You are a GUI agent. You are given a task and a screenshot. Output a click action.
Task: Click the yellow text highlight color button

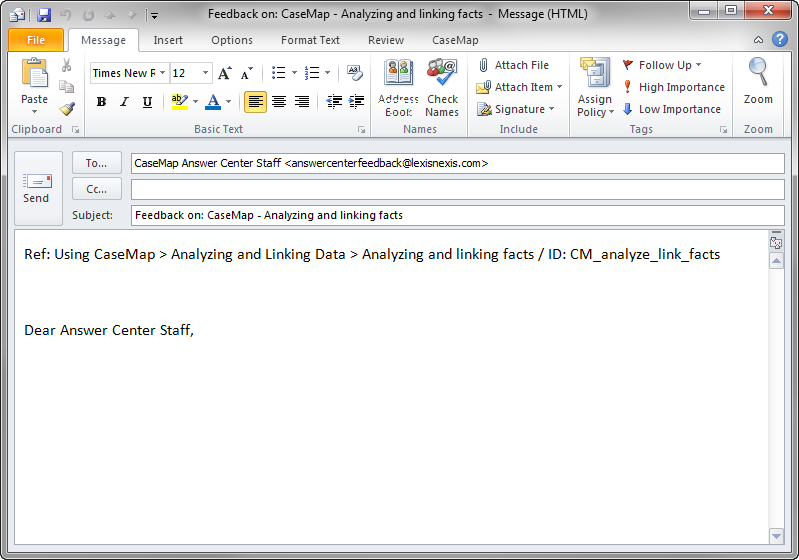[x=179, y=102]
